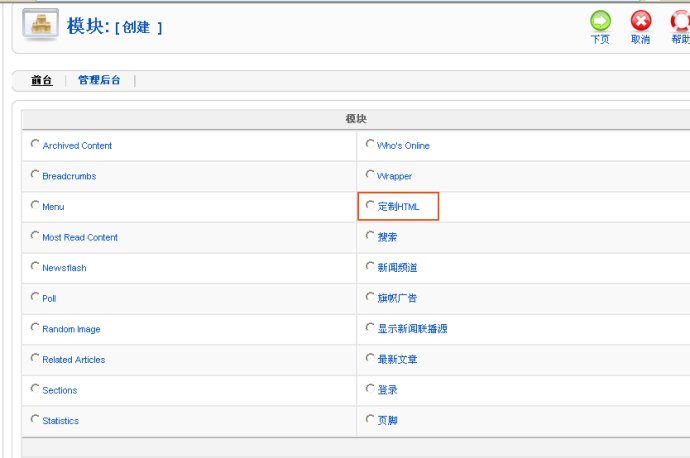Select the Menu radio button
The height and width of the screenshot is (458, 690).
pyautogui.click(x=35, y=205)
